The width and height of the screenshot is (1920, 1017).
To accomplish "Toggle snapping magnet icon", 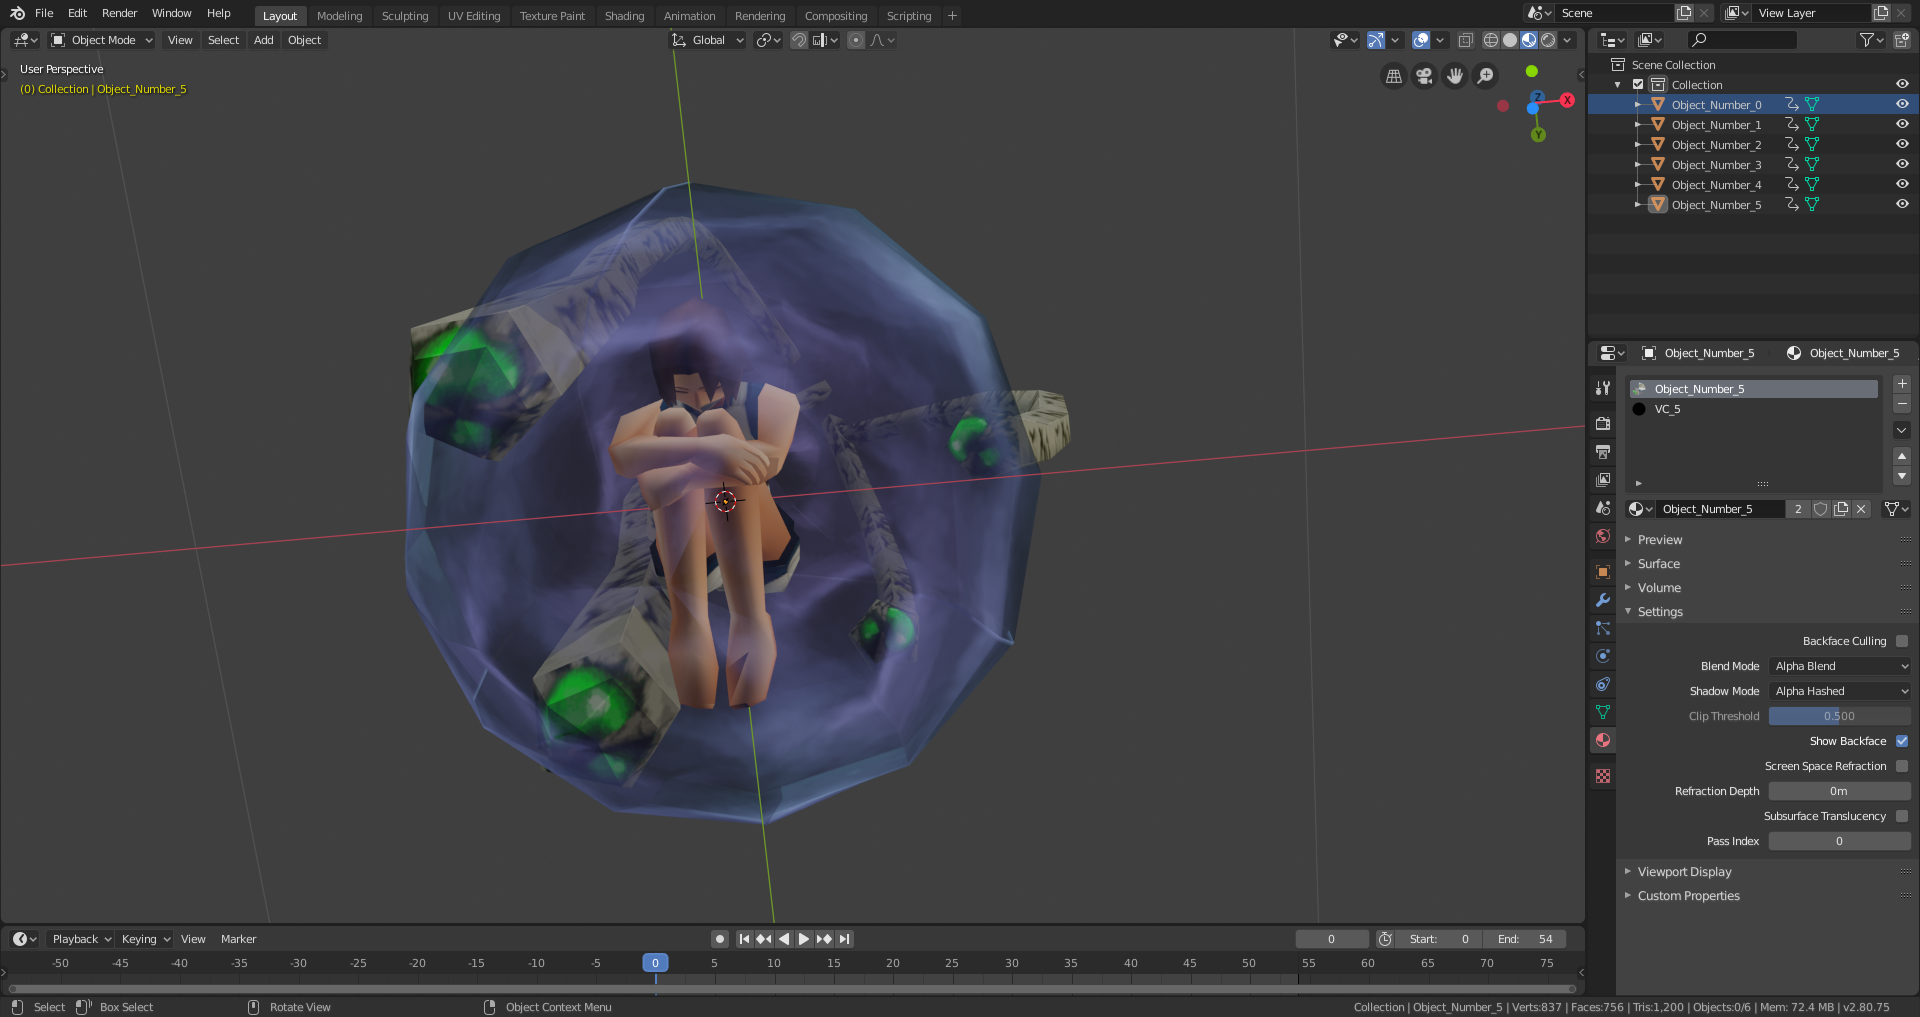I will click(799, 40).
